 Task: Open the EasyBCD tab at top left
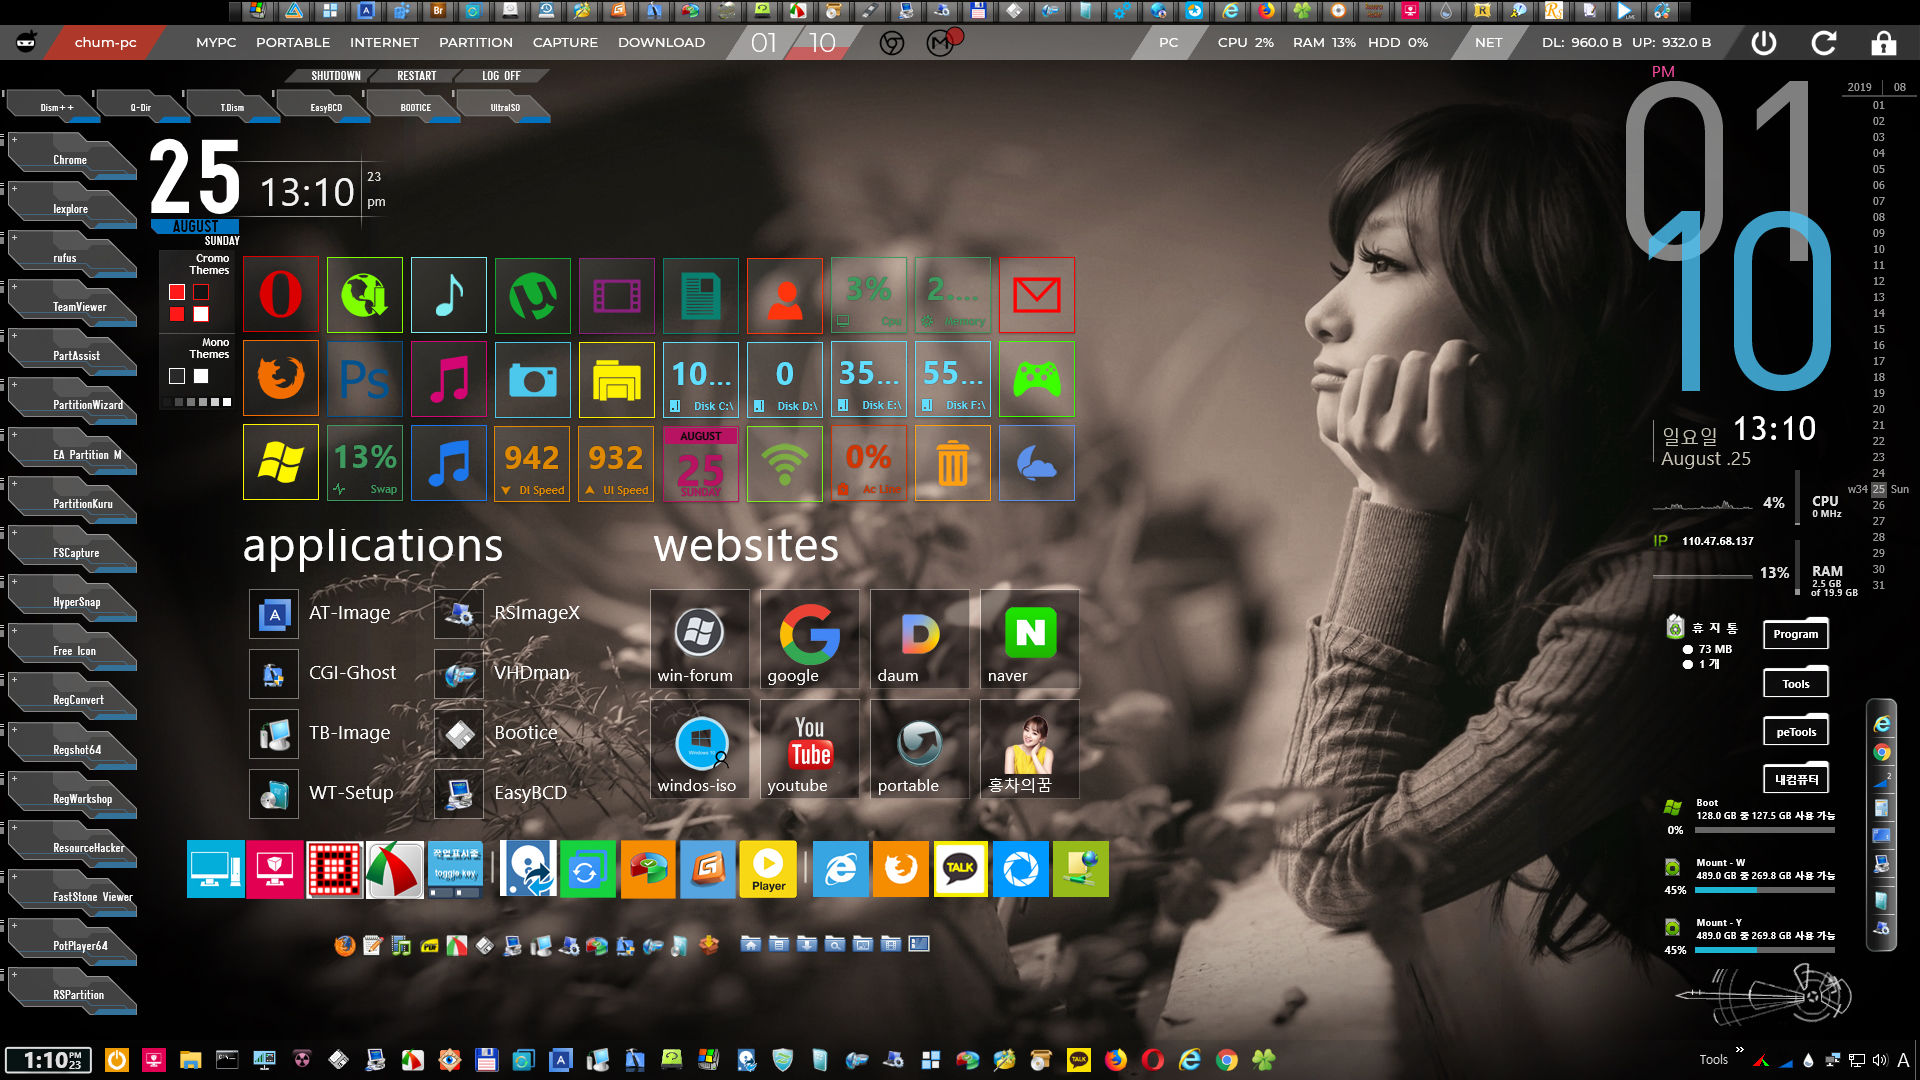(x=326, y=107)
